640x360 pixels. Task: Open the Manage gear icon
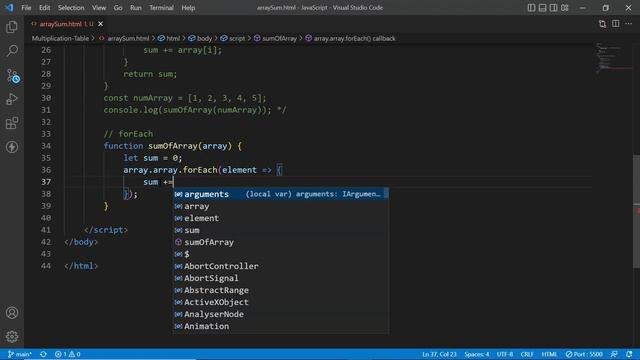12,336
